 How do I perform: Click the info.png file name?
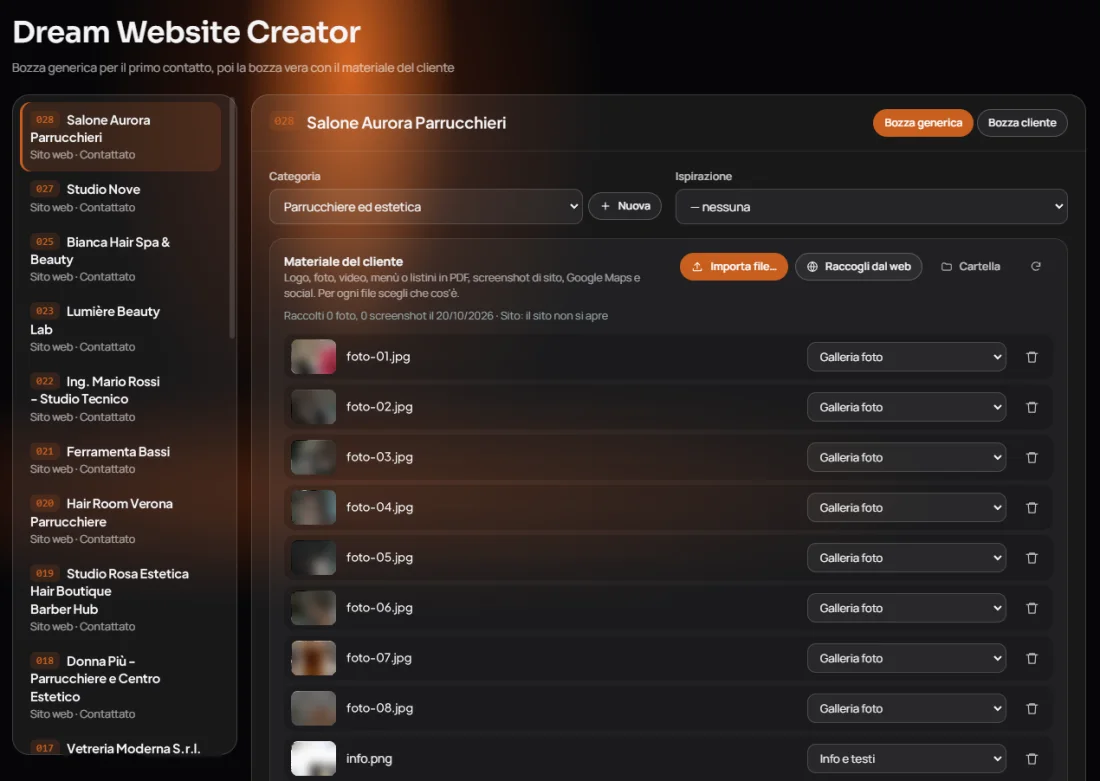tap(369, 759)
